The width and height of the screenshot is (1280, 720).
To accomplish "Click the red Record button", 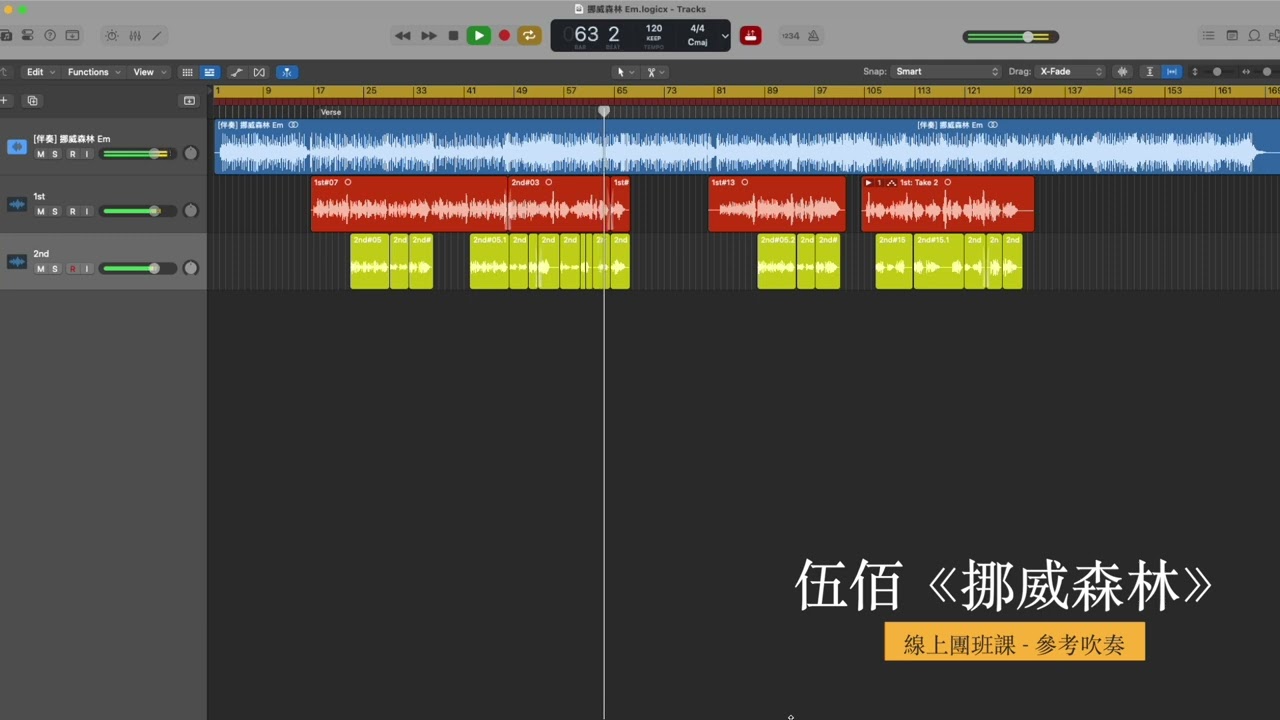I will pyautogui.click(x=504, y=36).
